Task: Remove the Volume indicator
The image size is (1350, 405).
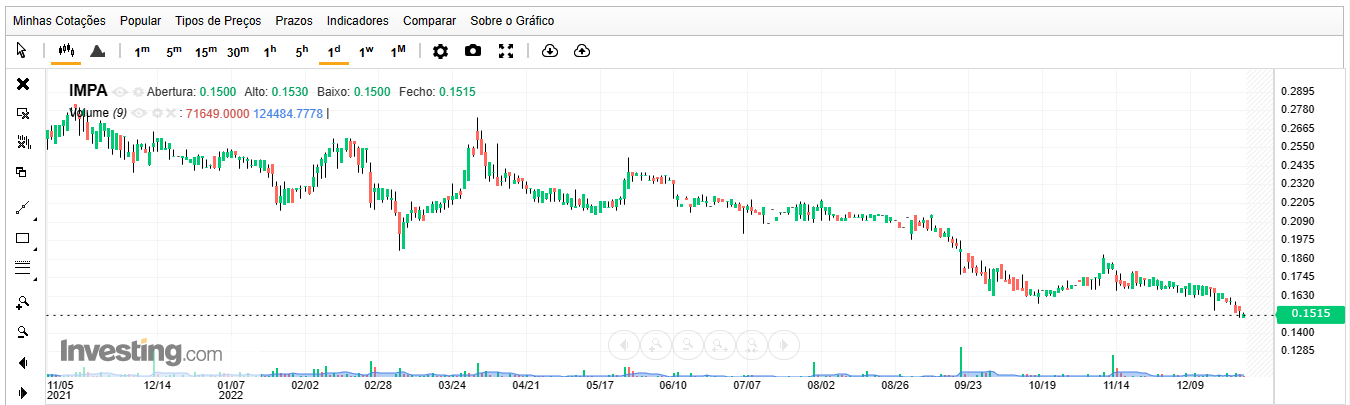Action: 170,113
